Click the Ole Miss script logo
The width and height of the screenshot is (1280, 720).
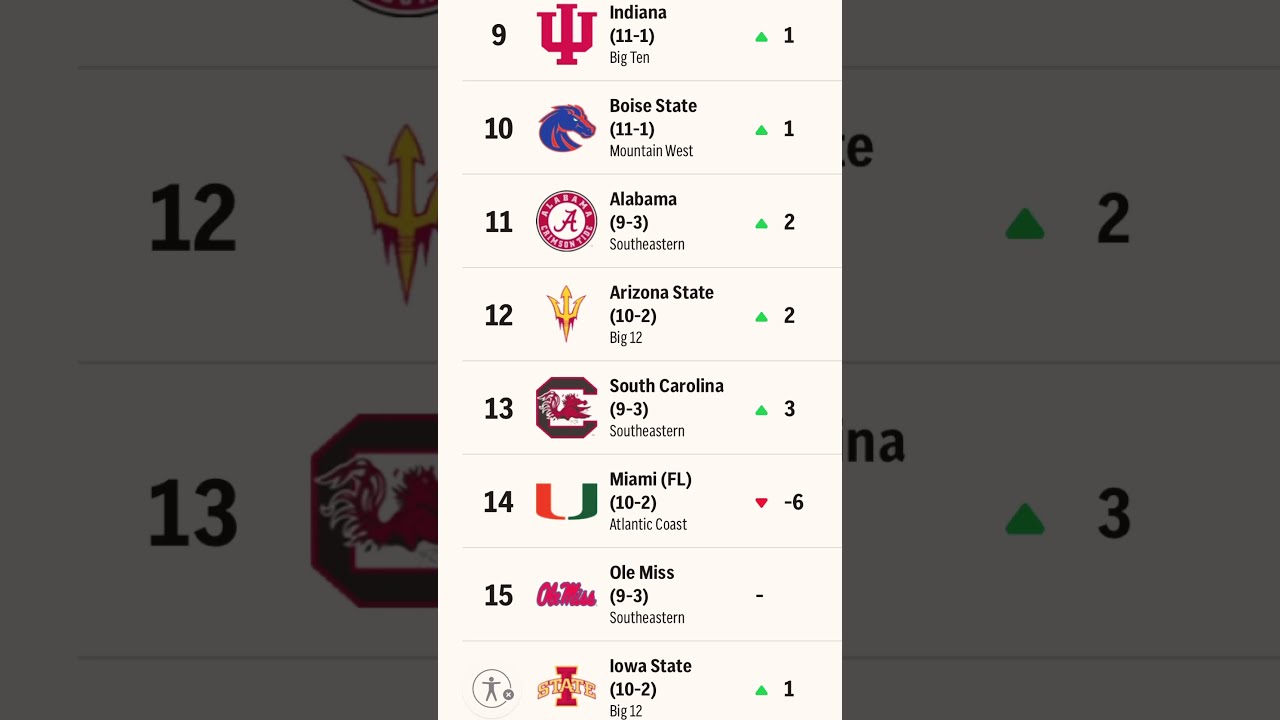click(567, 595)
